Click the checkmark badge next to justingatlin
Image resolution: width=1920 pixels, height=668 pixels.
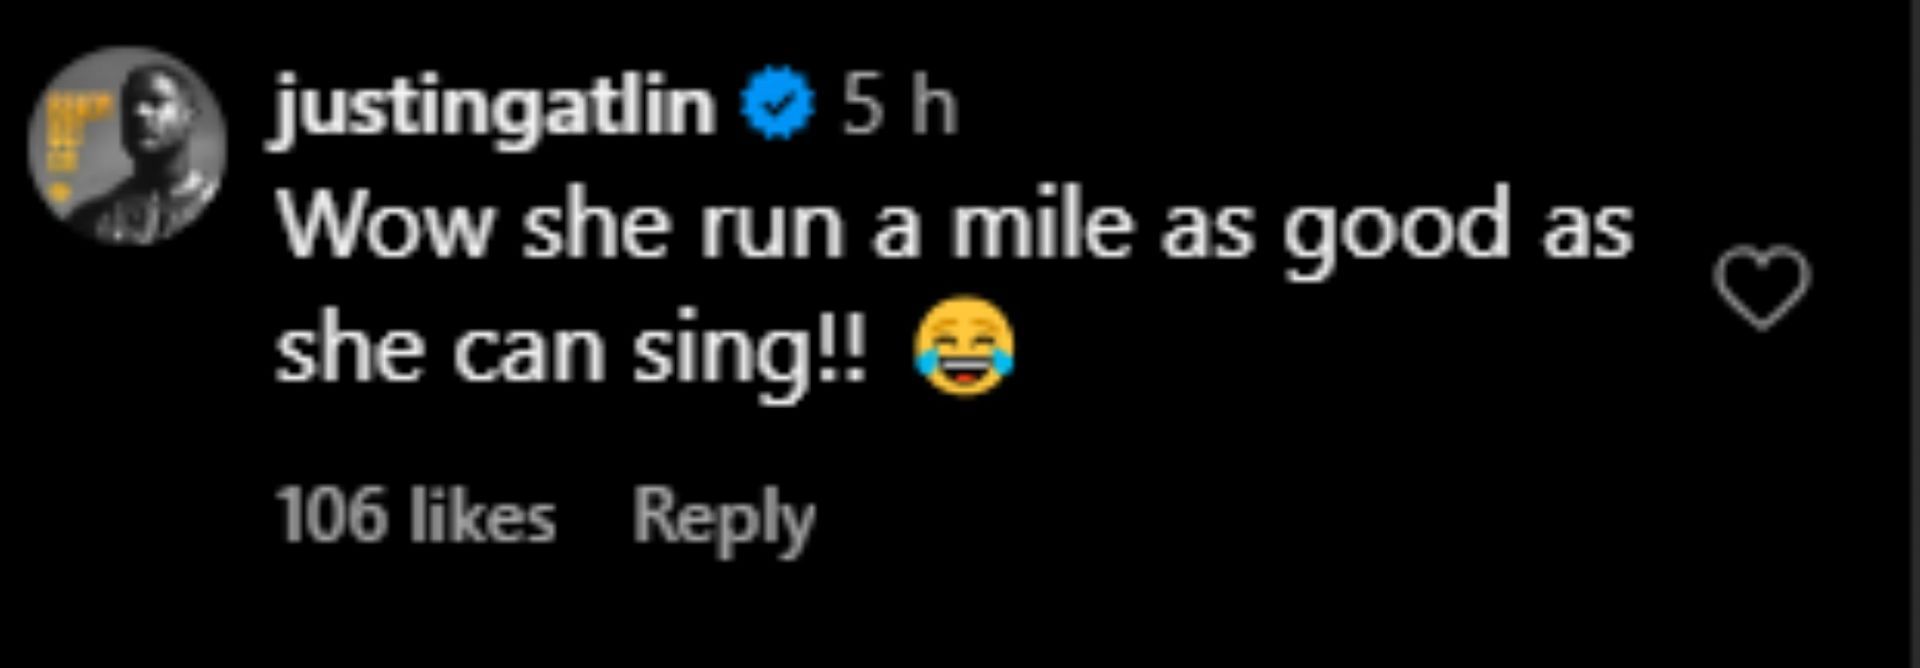[778, 103]
